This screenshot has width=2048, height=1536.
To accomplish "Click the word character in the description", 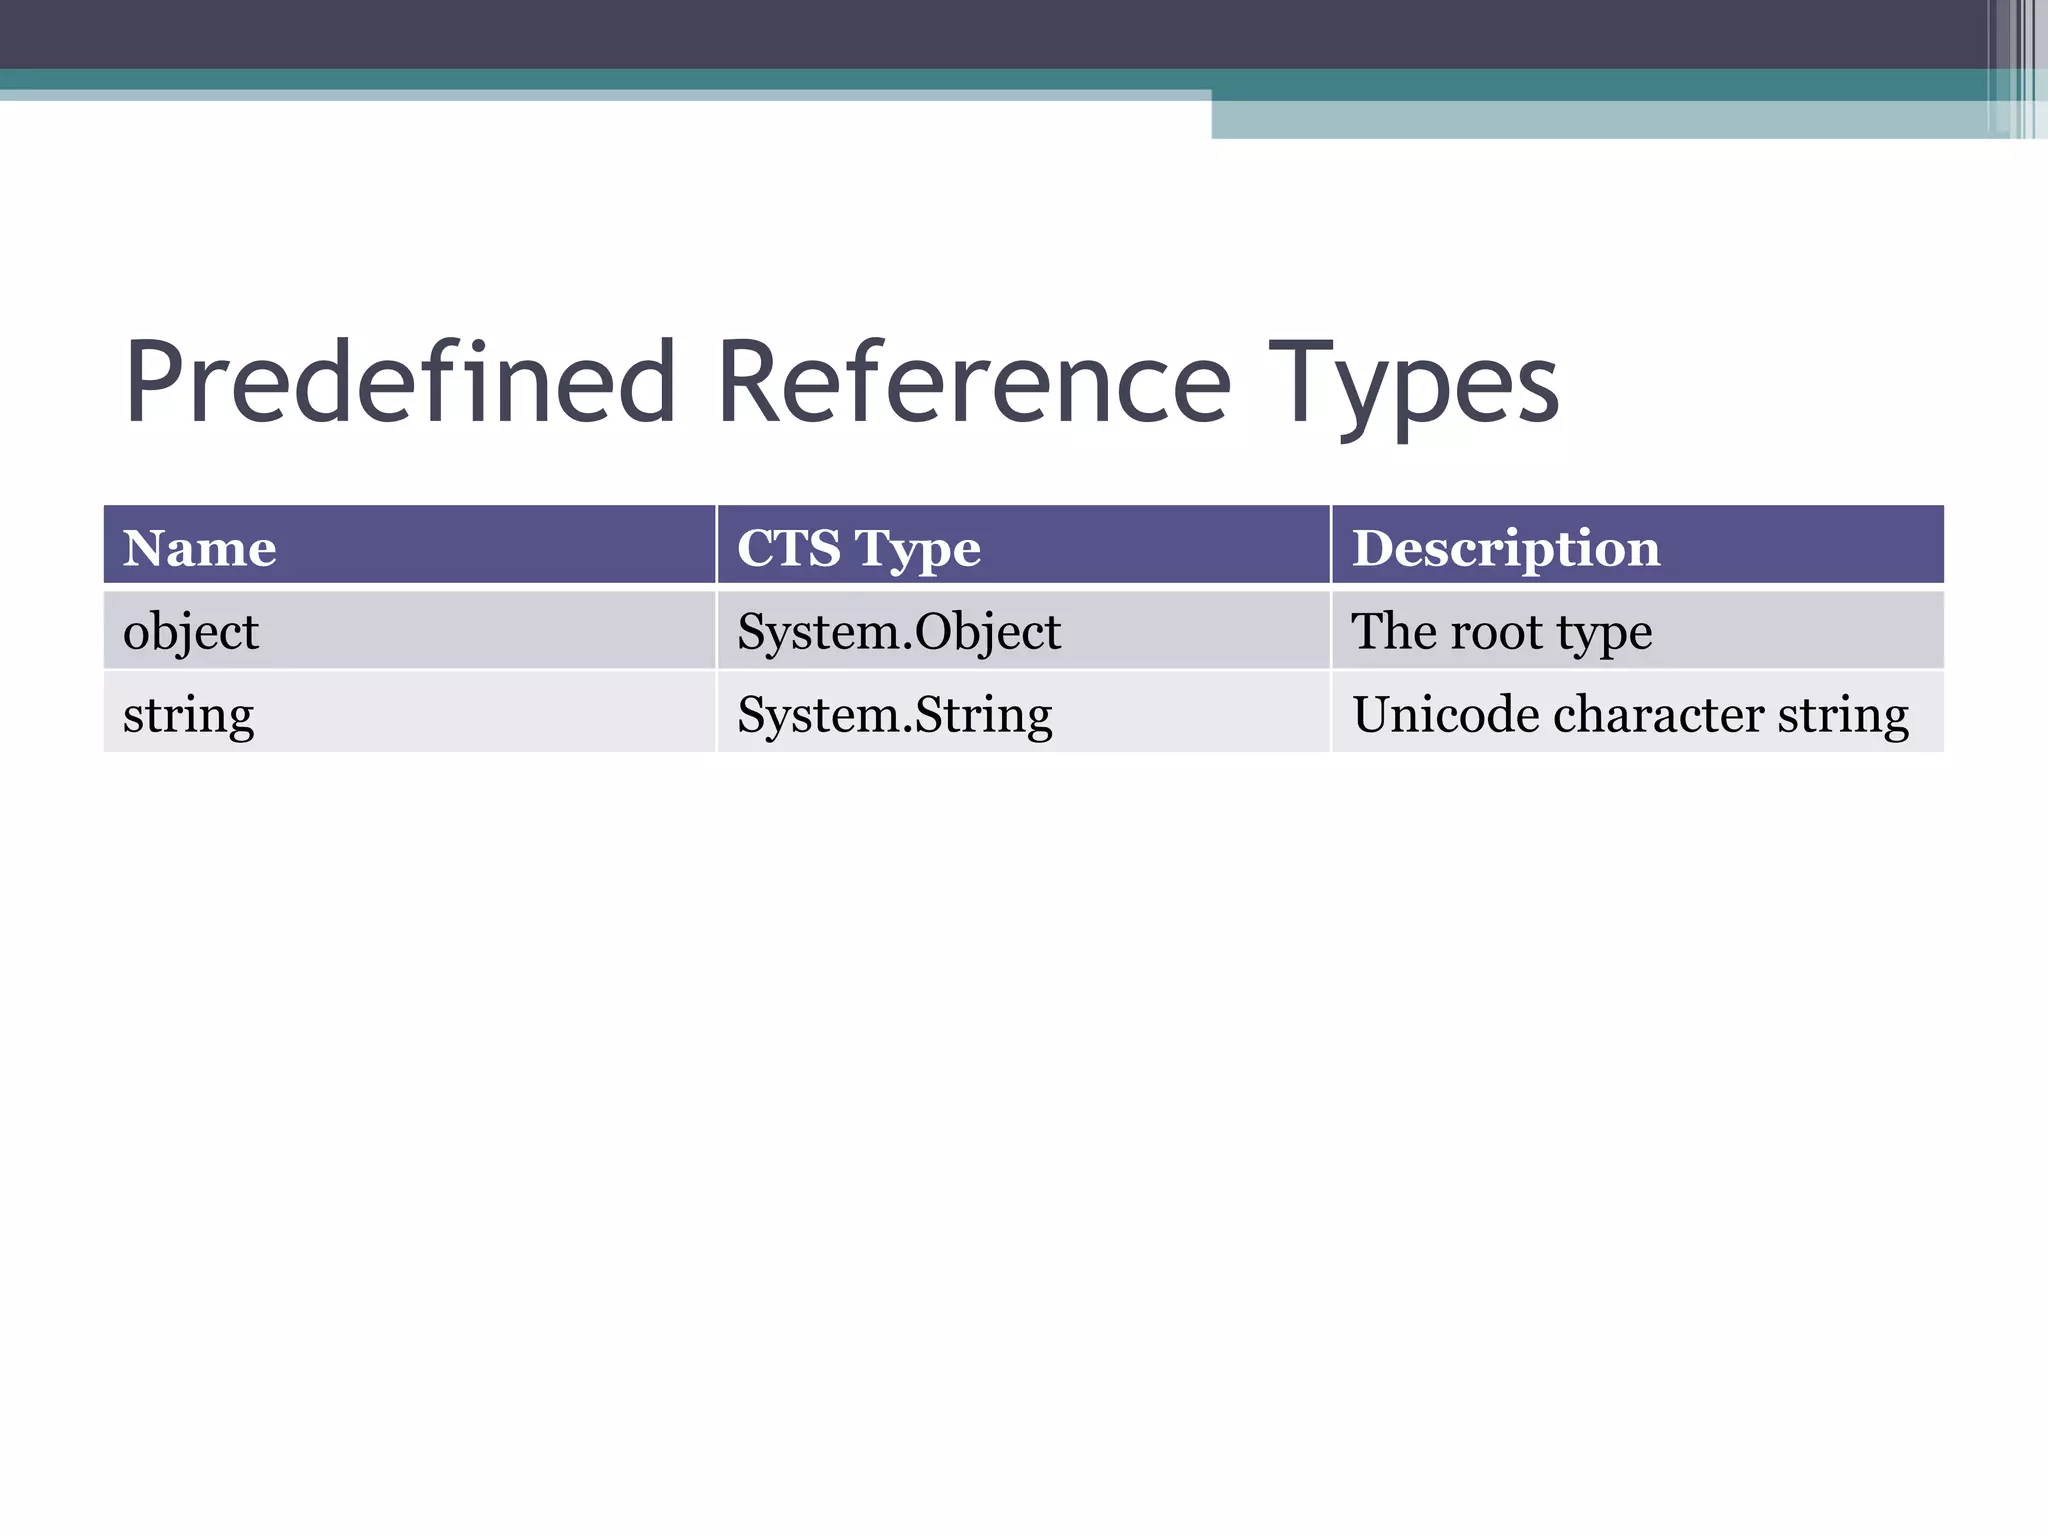I will (1658, 715).
